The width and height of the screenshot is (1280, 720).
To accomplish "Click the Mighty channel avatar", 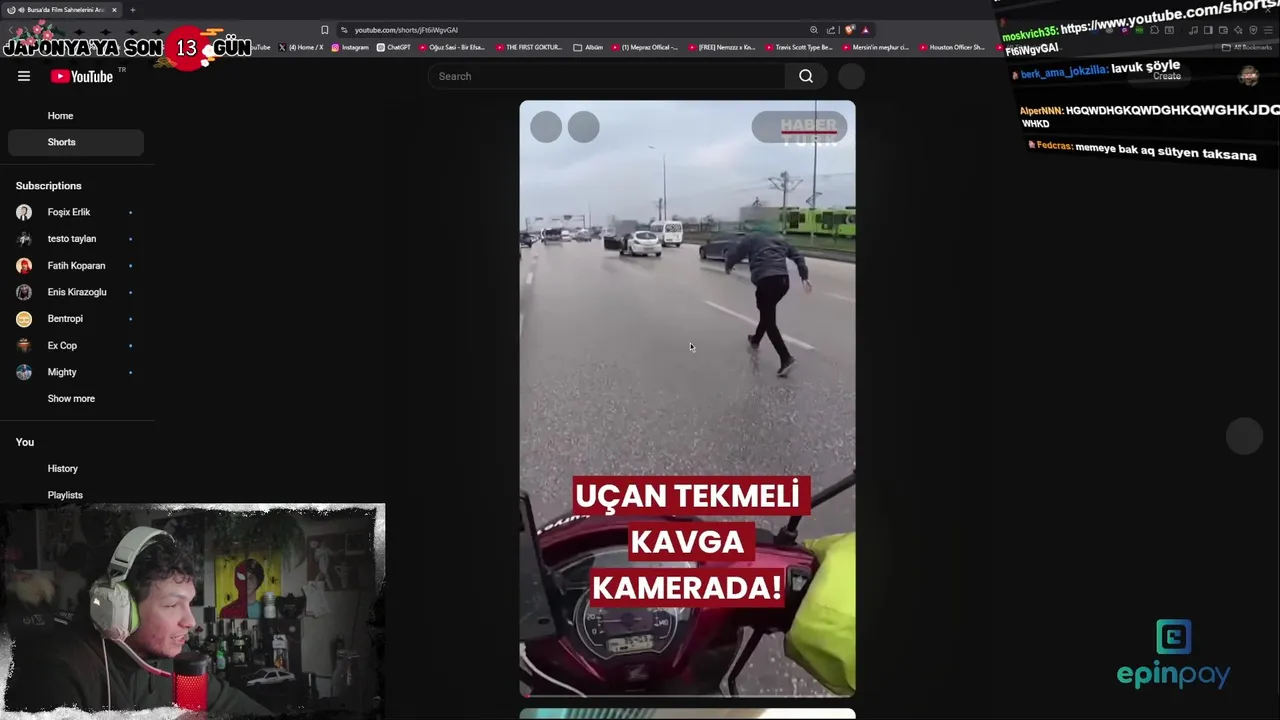I will pos(24,372).
